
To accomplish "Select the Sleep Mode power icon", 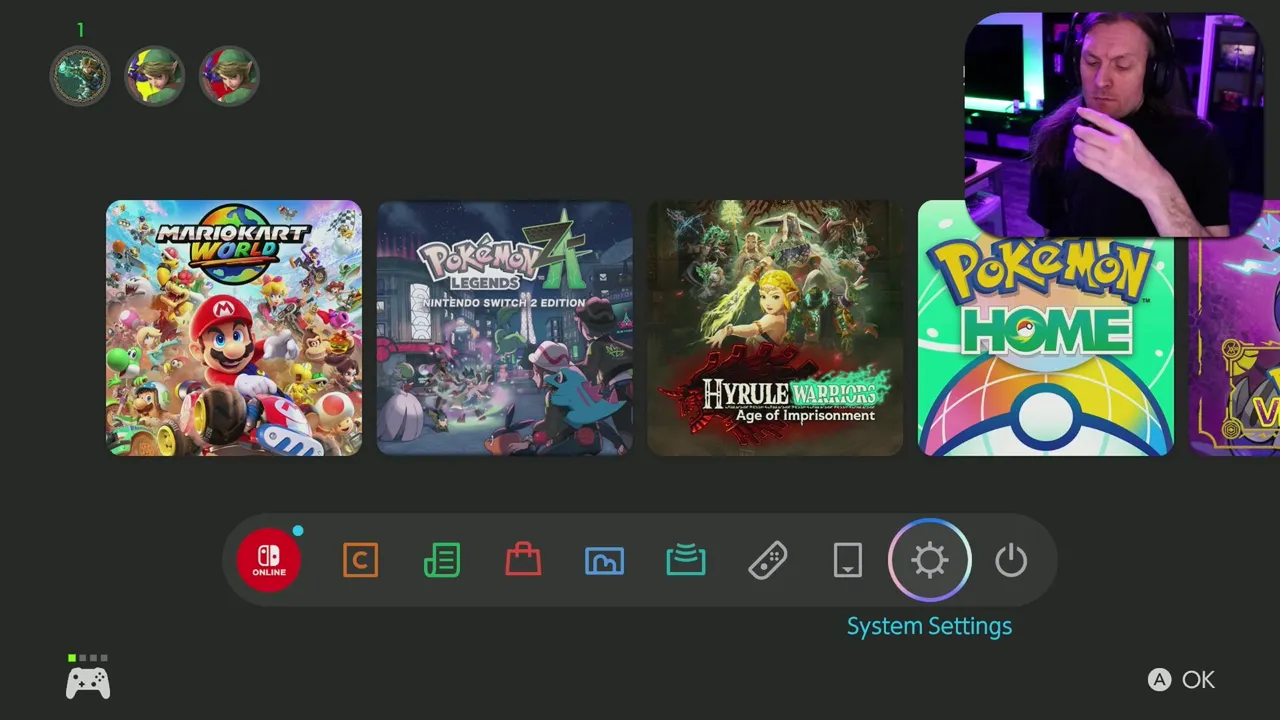I will tap(1011, 560).
